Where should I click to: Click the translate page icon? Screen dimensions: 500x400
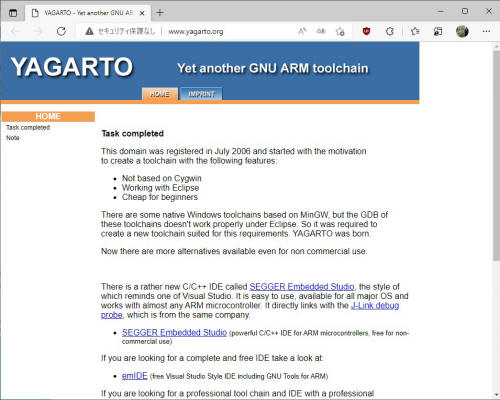321,31
